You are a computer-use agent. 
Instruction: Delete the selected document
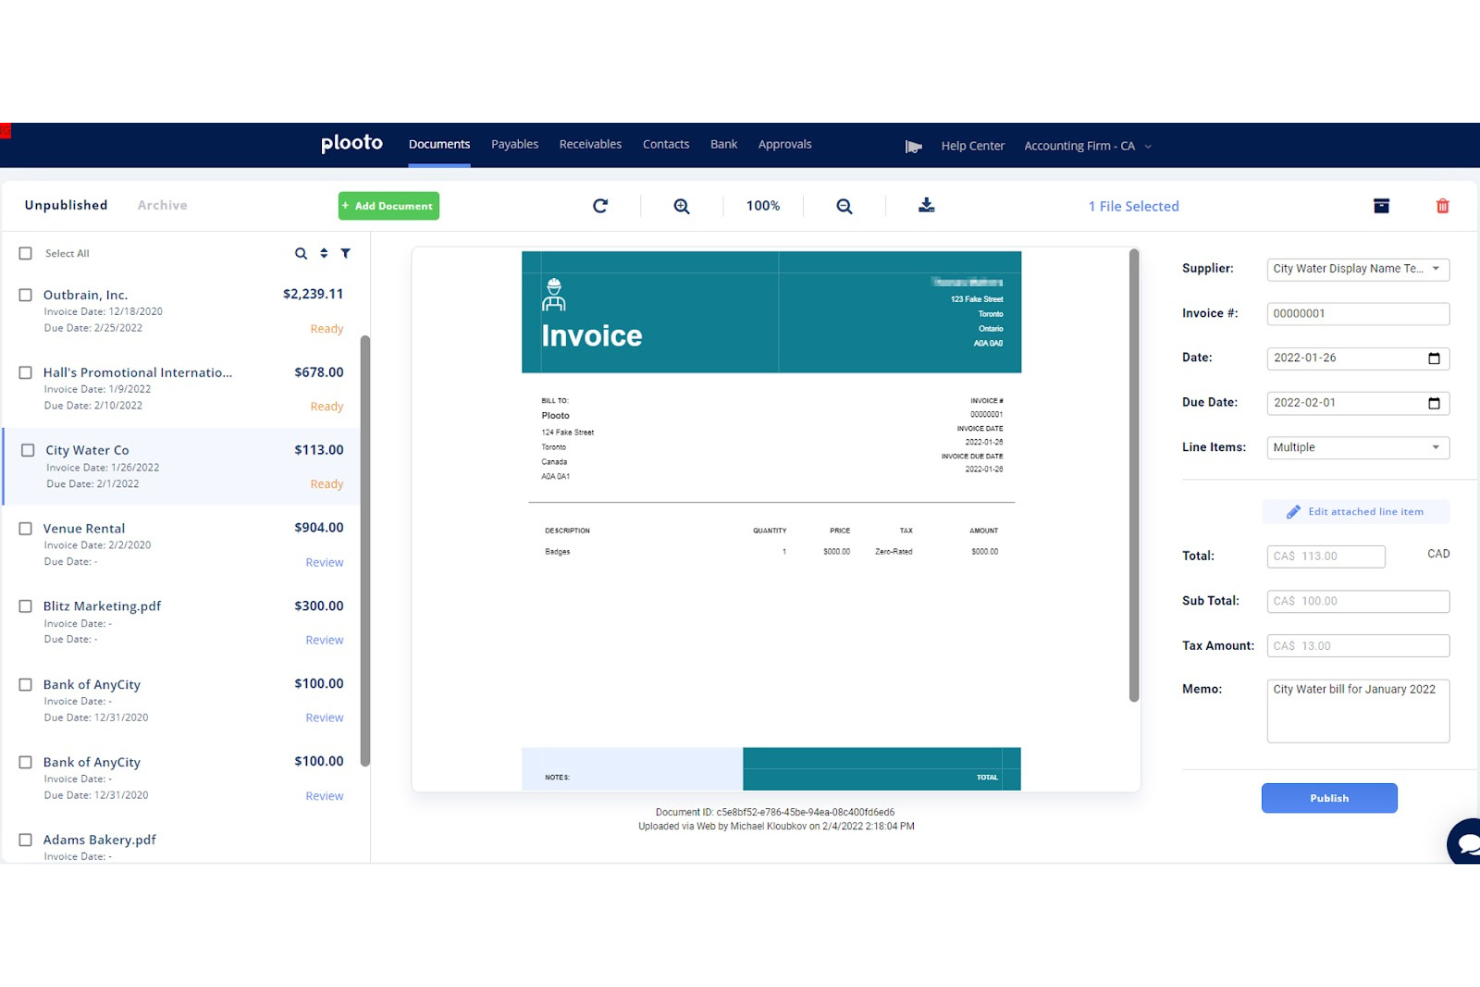[x=1443, y=205]
